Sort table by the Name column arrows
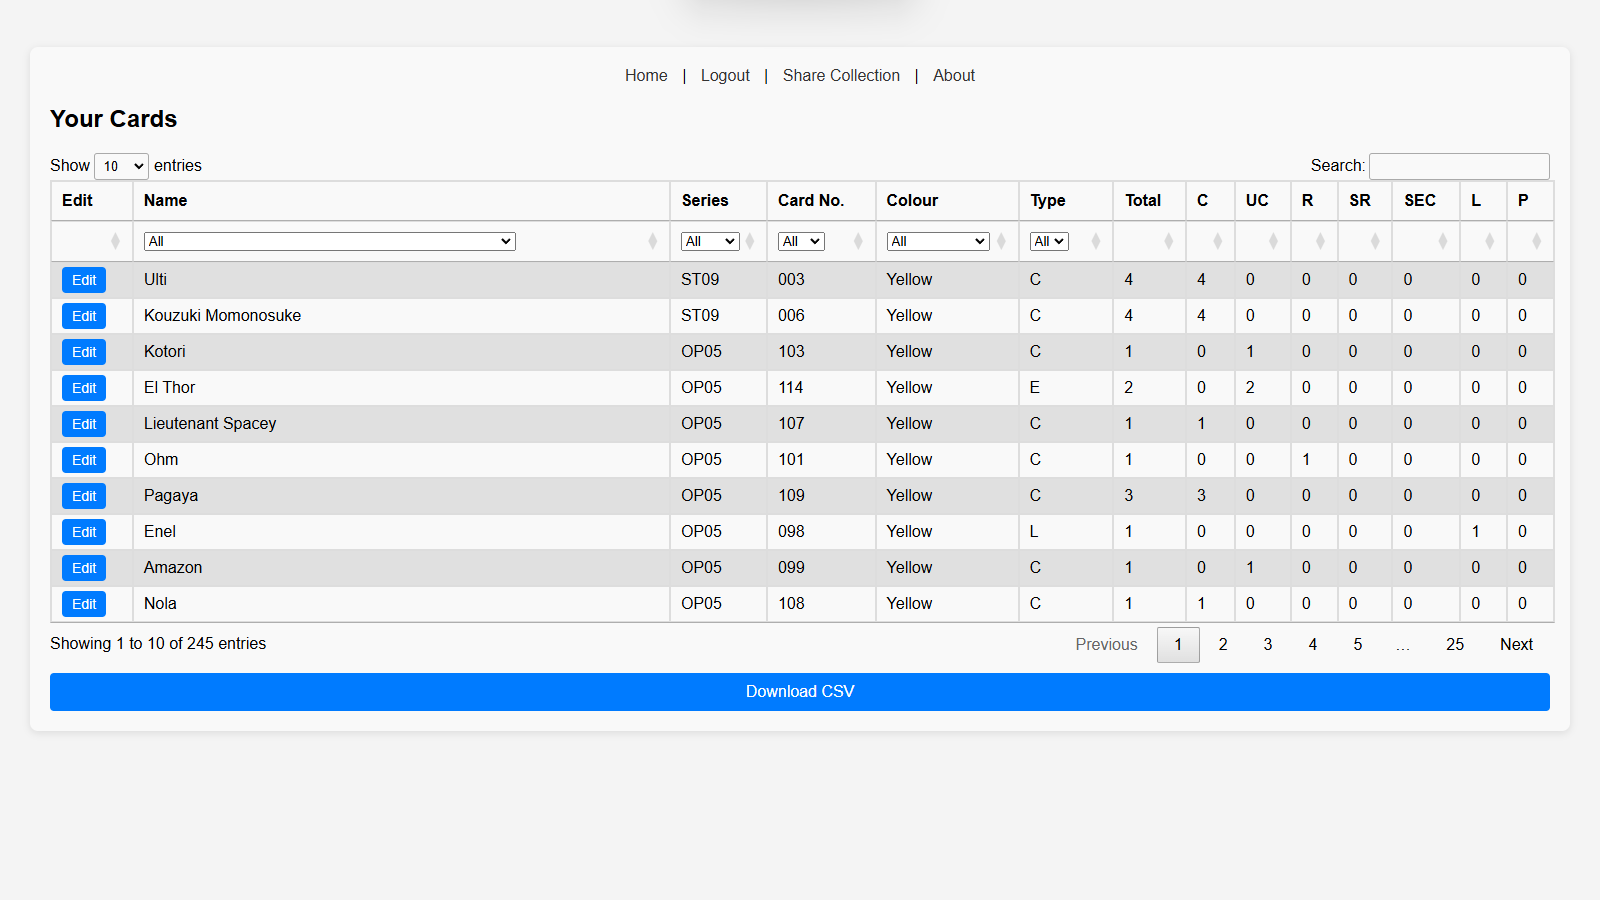The height and width of the screenshot is (900, 1600). point(653,241)
